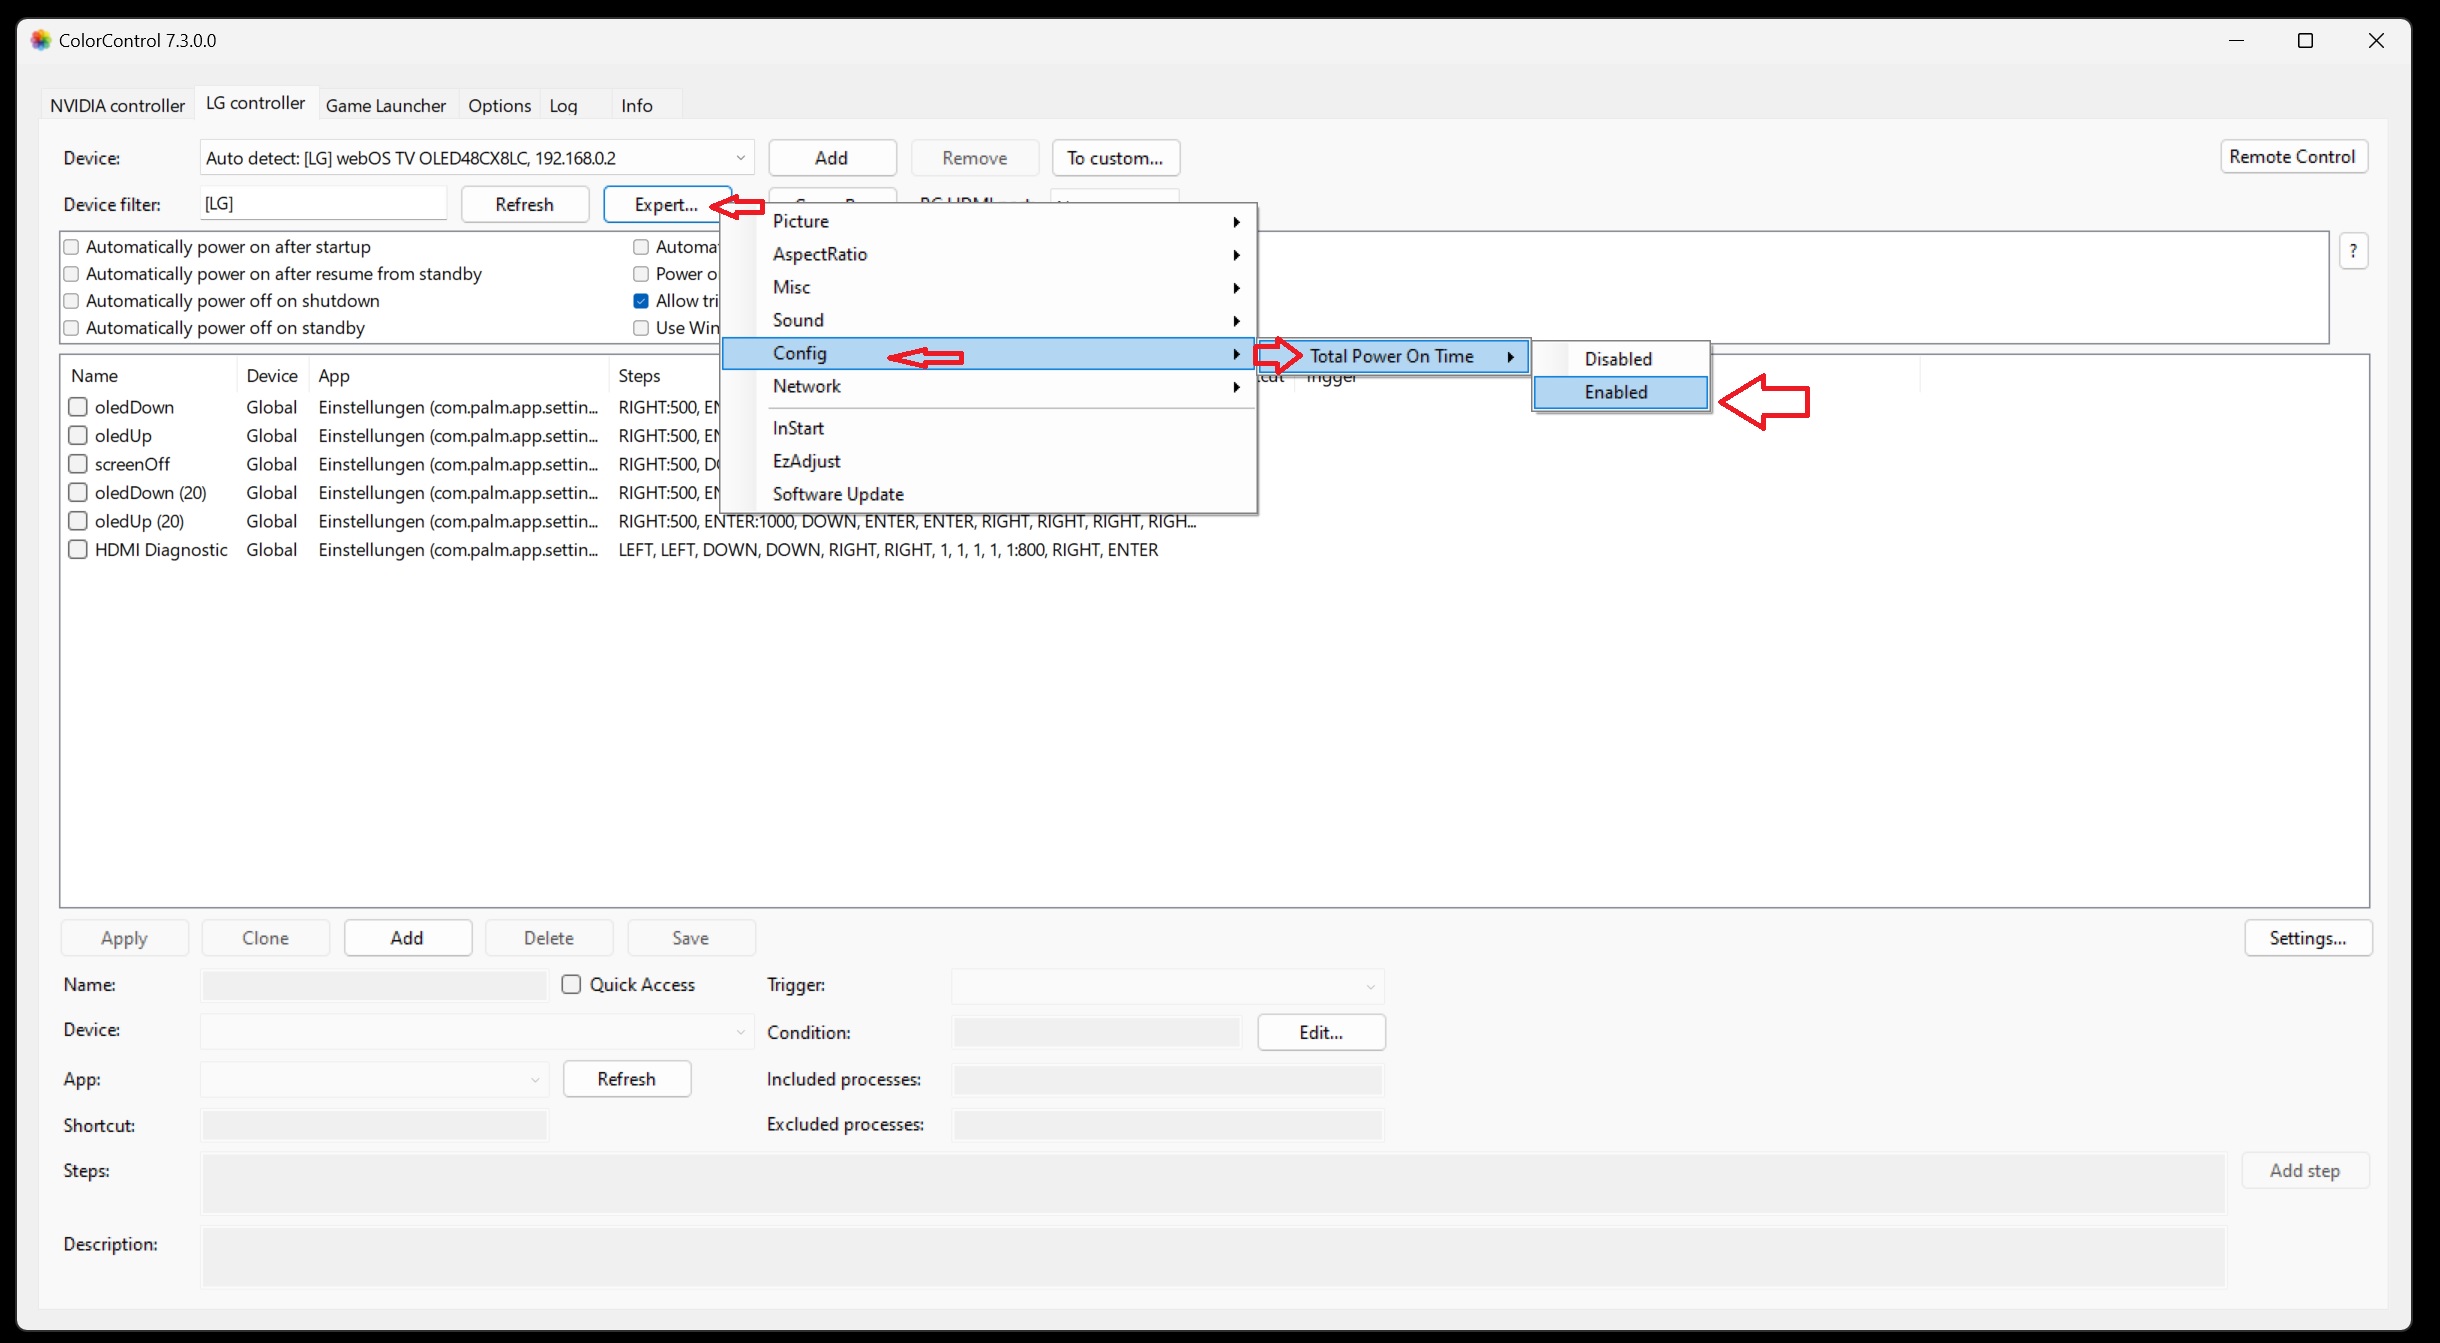Click the question mark help button
2440x1343 pixels.
click(2353, 251)
